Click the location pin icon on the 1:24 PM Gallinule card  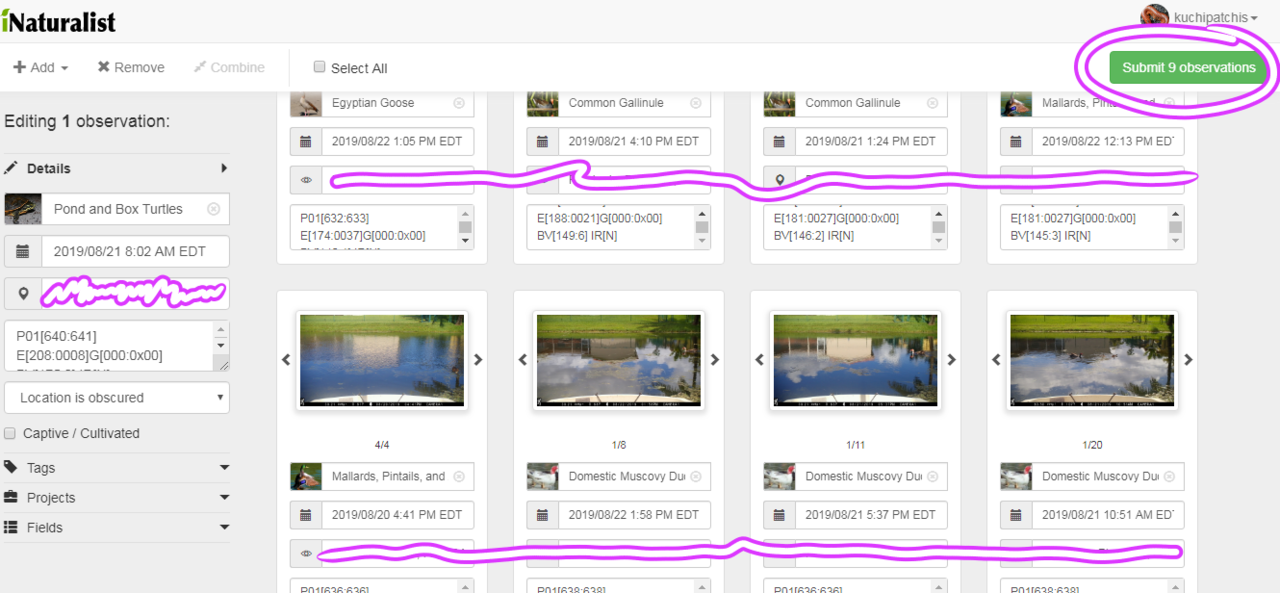tap(780, 181)
